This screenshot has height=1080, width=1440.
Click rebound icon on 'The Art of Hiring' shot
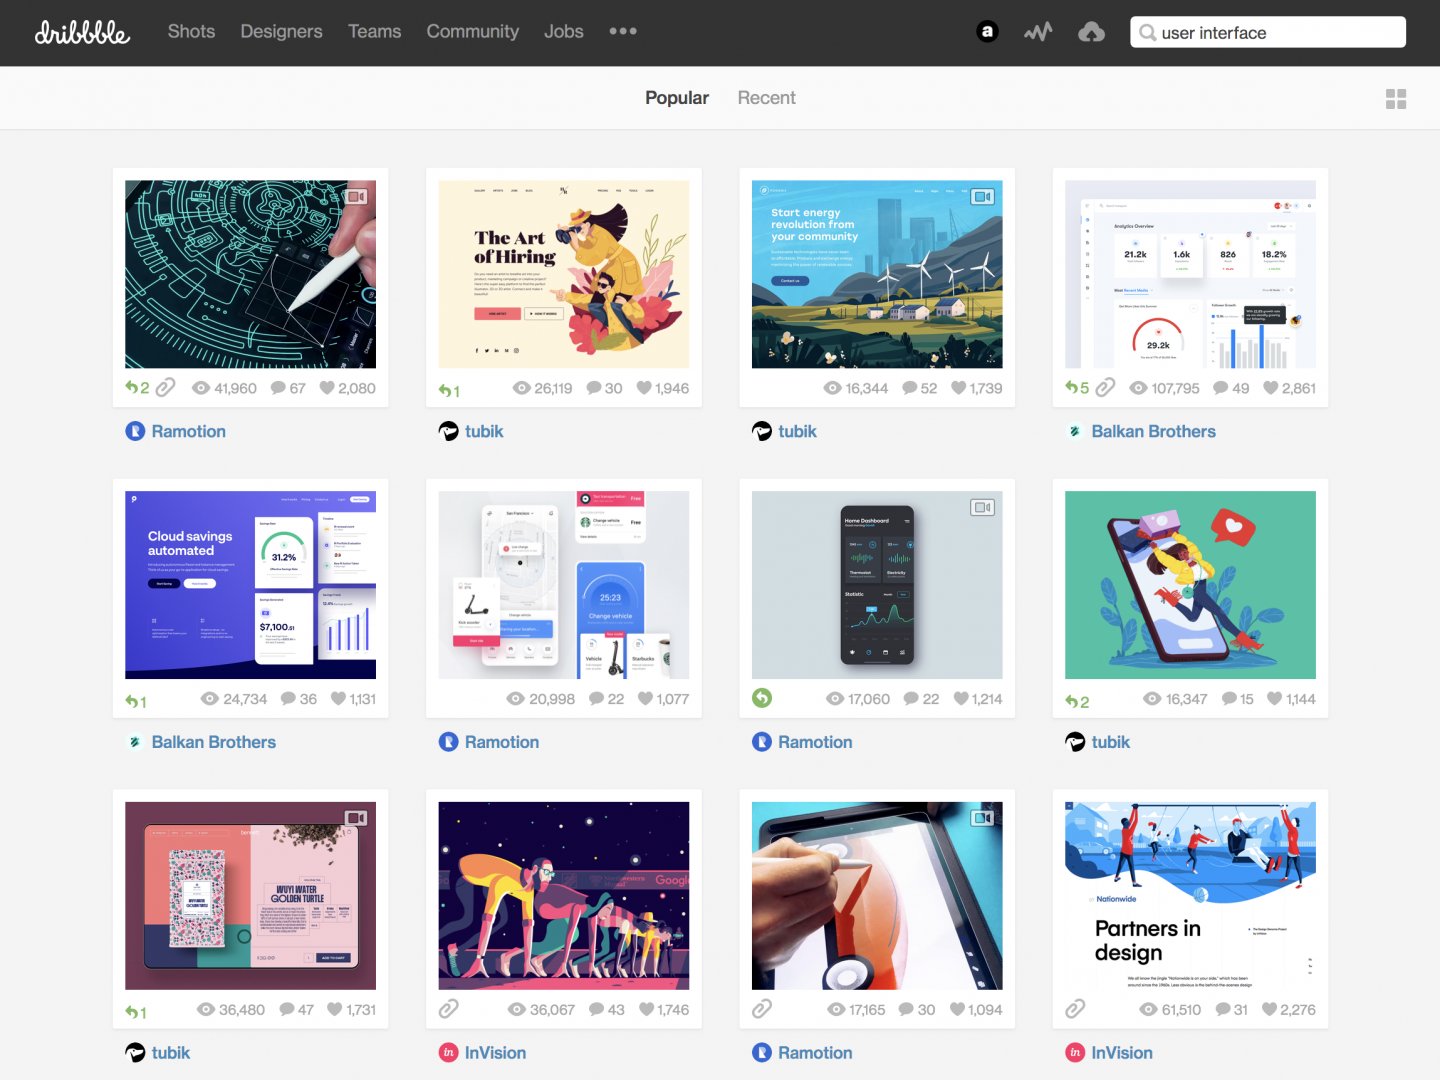449,390
